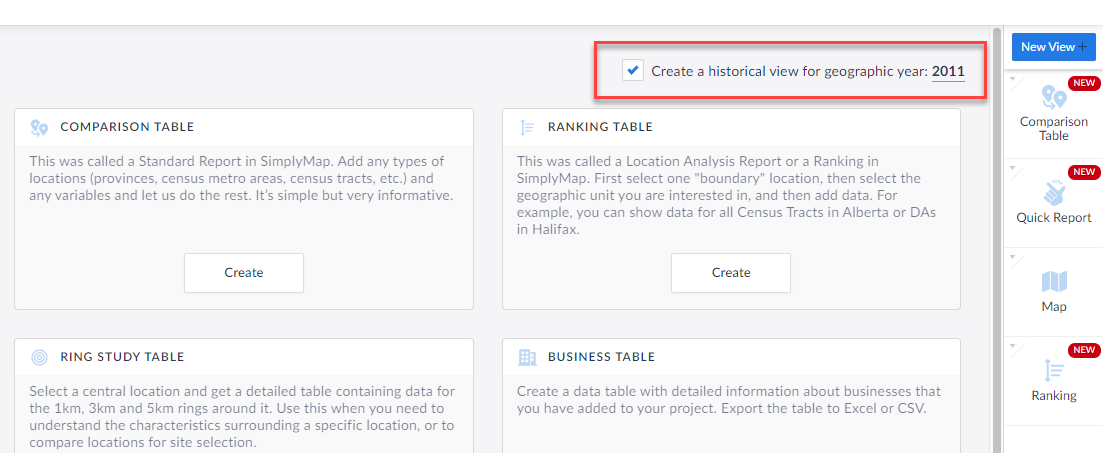The height and width of the screenshot is (453, 1103).
Task: Click the Business Table building icon
Action: coord(527,357)
